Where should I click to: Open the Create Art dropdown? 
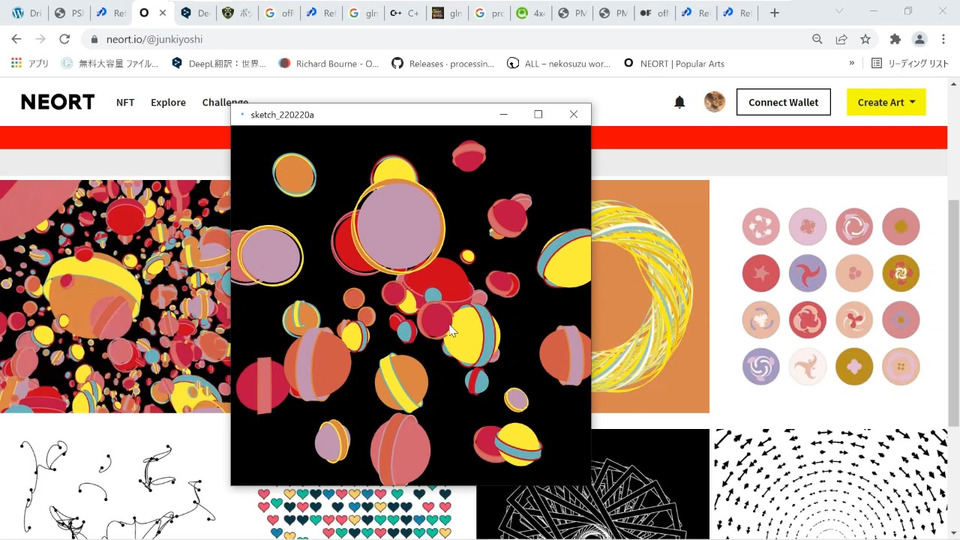coord(886,102)
